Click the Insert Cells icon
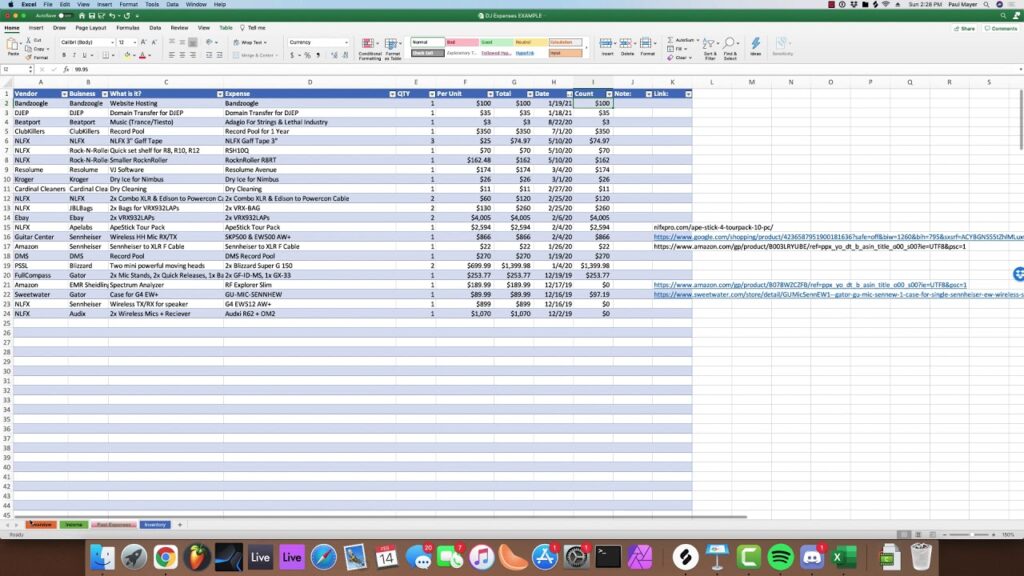 pos(607,42)
